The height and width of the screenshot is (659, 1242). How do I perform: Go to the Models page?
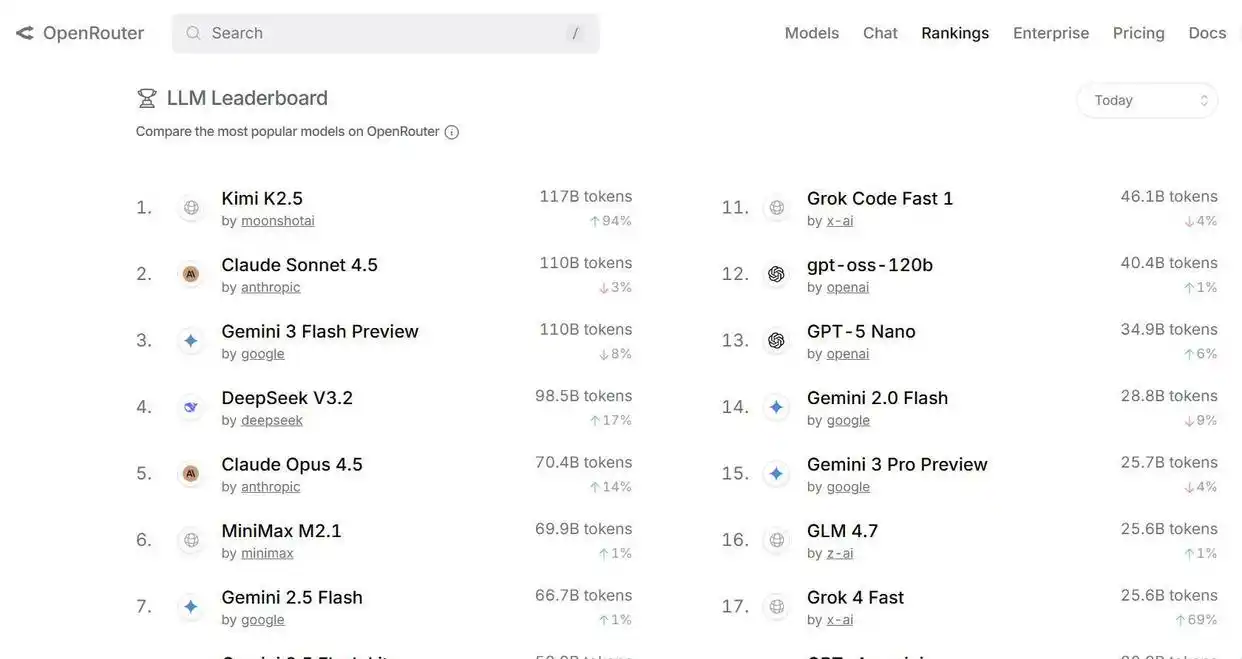point(811,33)
